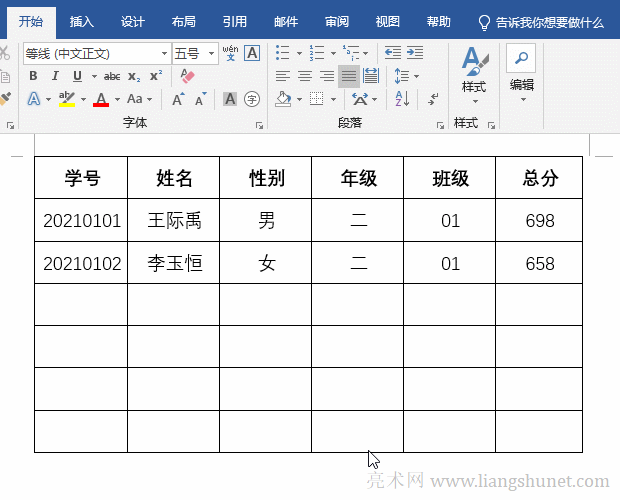This screenshot has width=620, height=500.
Task: Open the 字体 font dialog launcher
Action: pos(259,126)
